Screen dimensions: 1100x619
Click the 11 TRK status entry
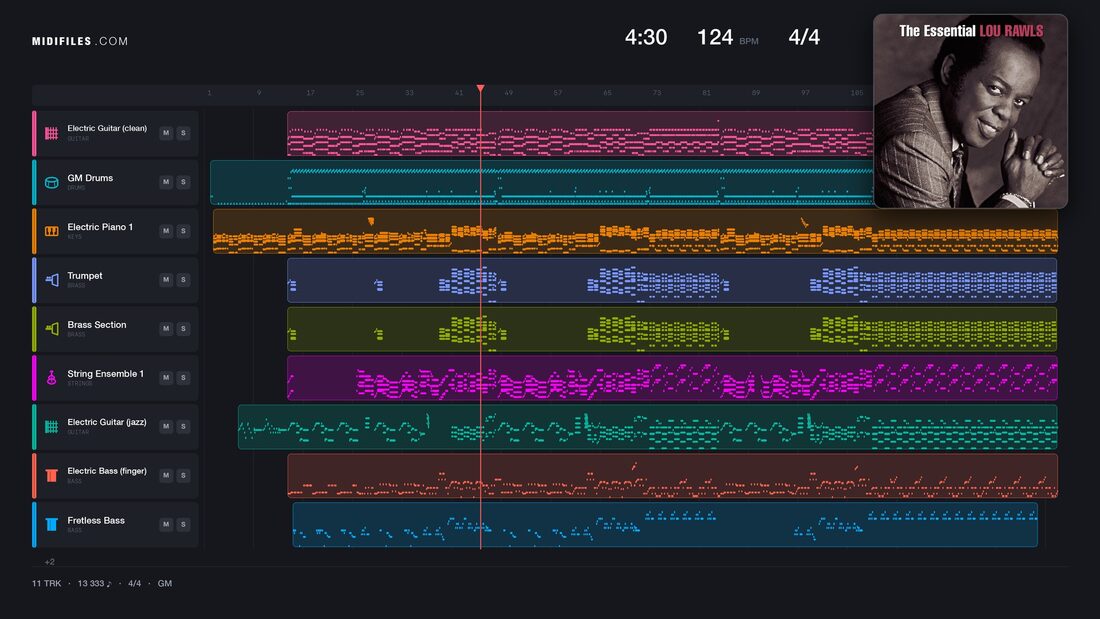(x=46, y=583)
